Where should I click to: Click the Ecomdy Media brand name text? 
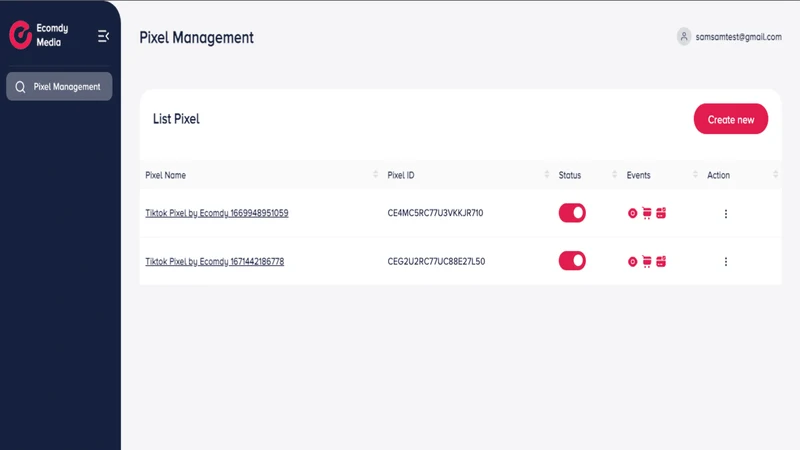(52, 35)
